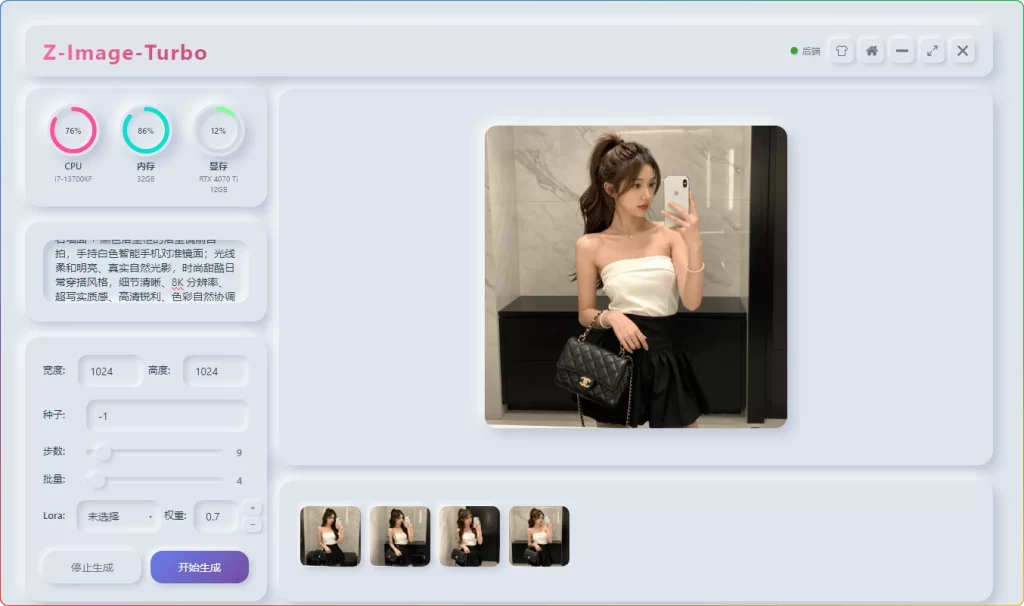Increase Lora weight with plus button
1024x606 pixels.
252,508
